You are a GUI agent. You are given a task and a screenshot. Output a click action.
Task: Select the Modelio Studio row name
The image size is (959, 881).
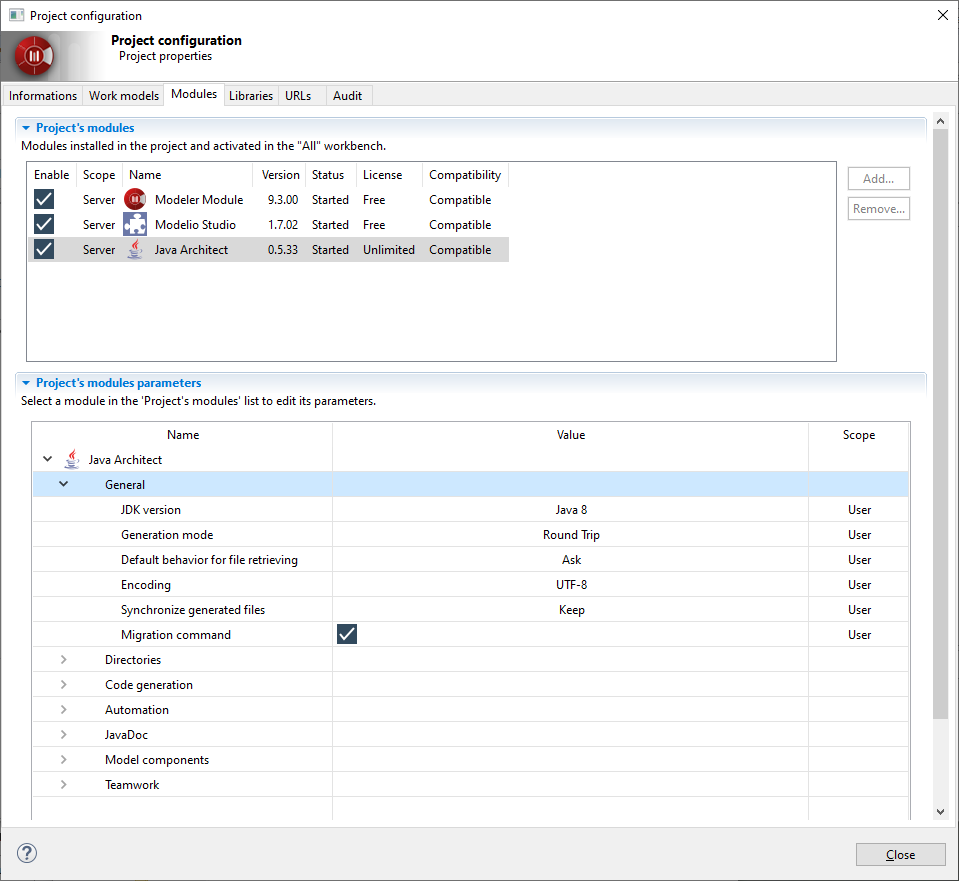coord(195,225)
